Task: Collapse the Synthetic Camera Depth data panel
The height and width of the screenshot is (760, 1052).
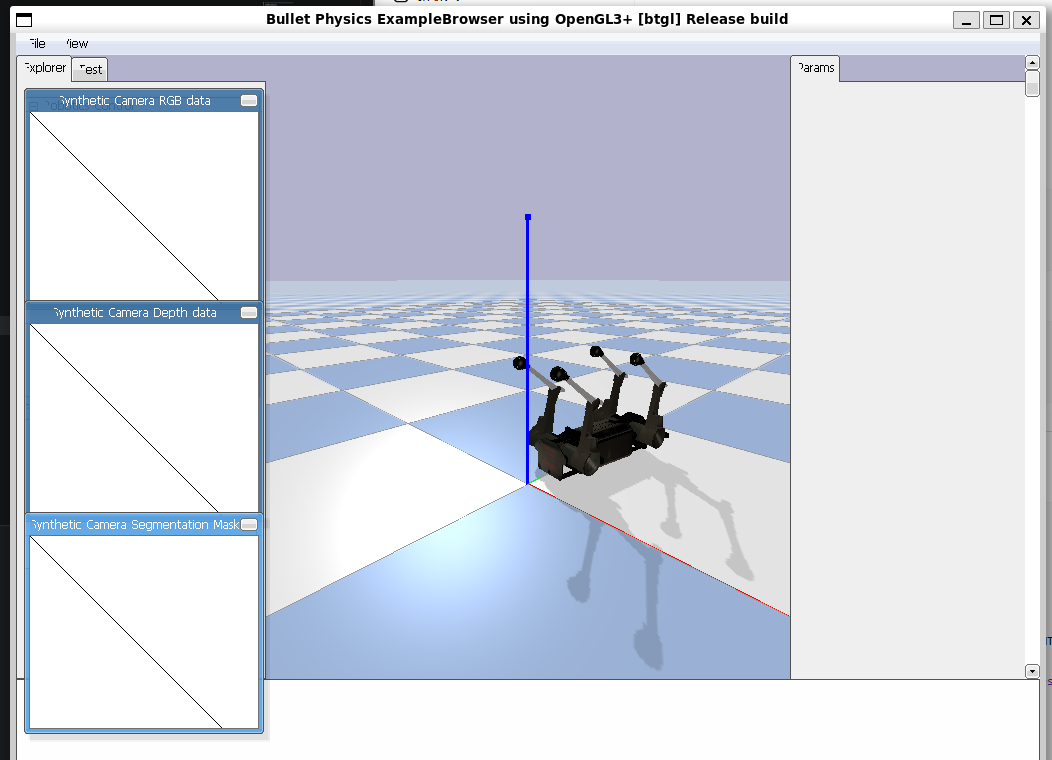Action: point(249,313)
